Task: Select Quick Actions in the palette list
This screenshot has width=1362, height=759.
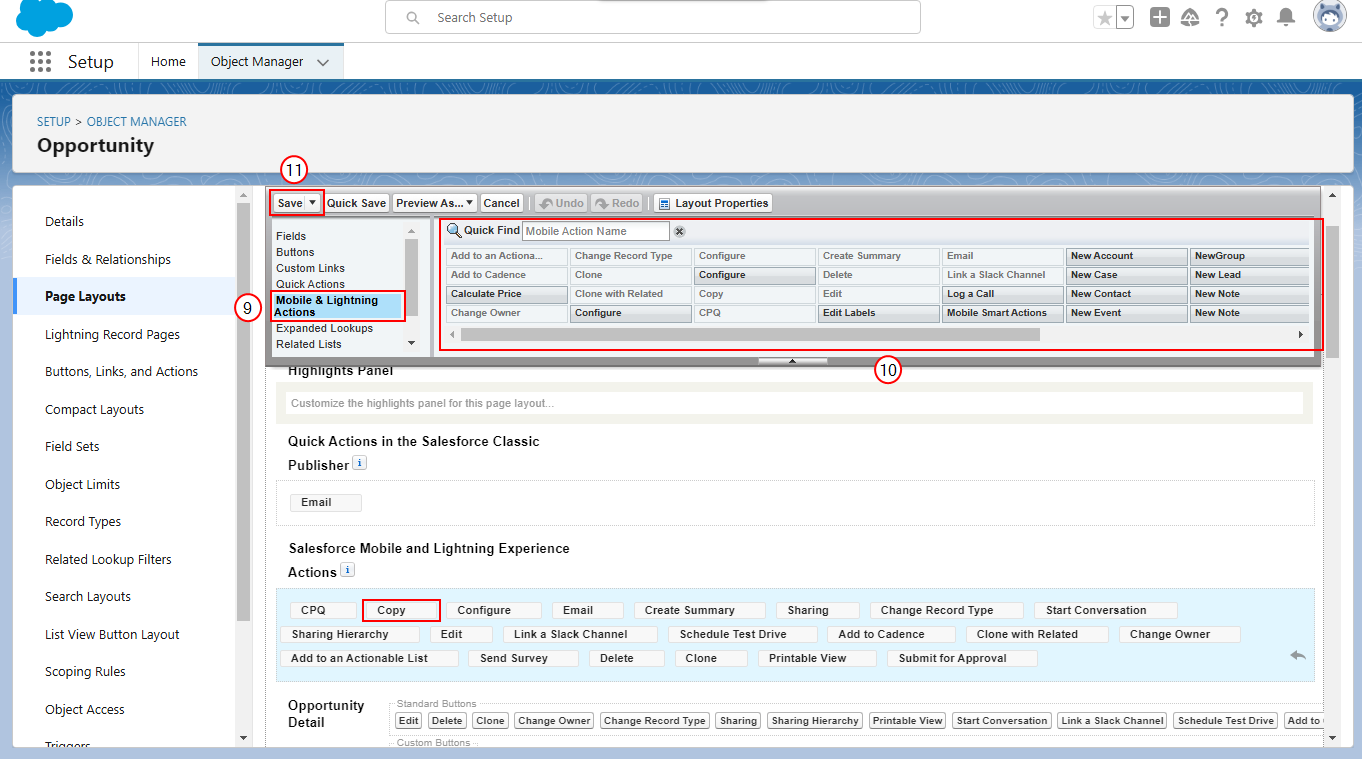Action: (310, 284)
